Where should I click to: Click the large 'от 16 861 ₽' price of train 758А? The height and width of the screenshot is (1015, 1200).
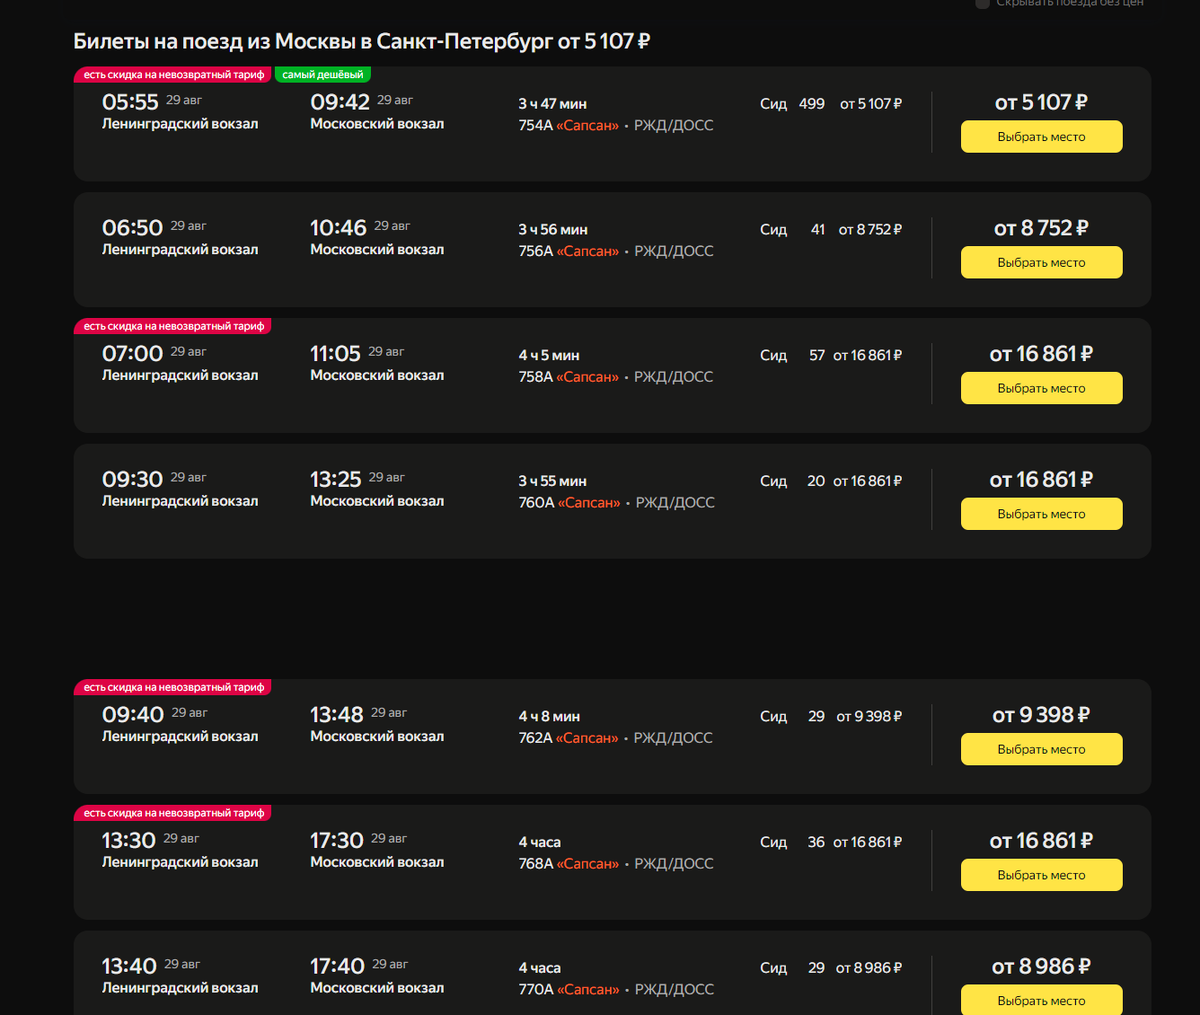(1041, 355)
